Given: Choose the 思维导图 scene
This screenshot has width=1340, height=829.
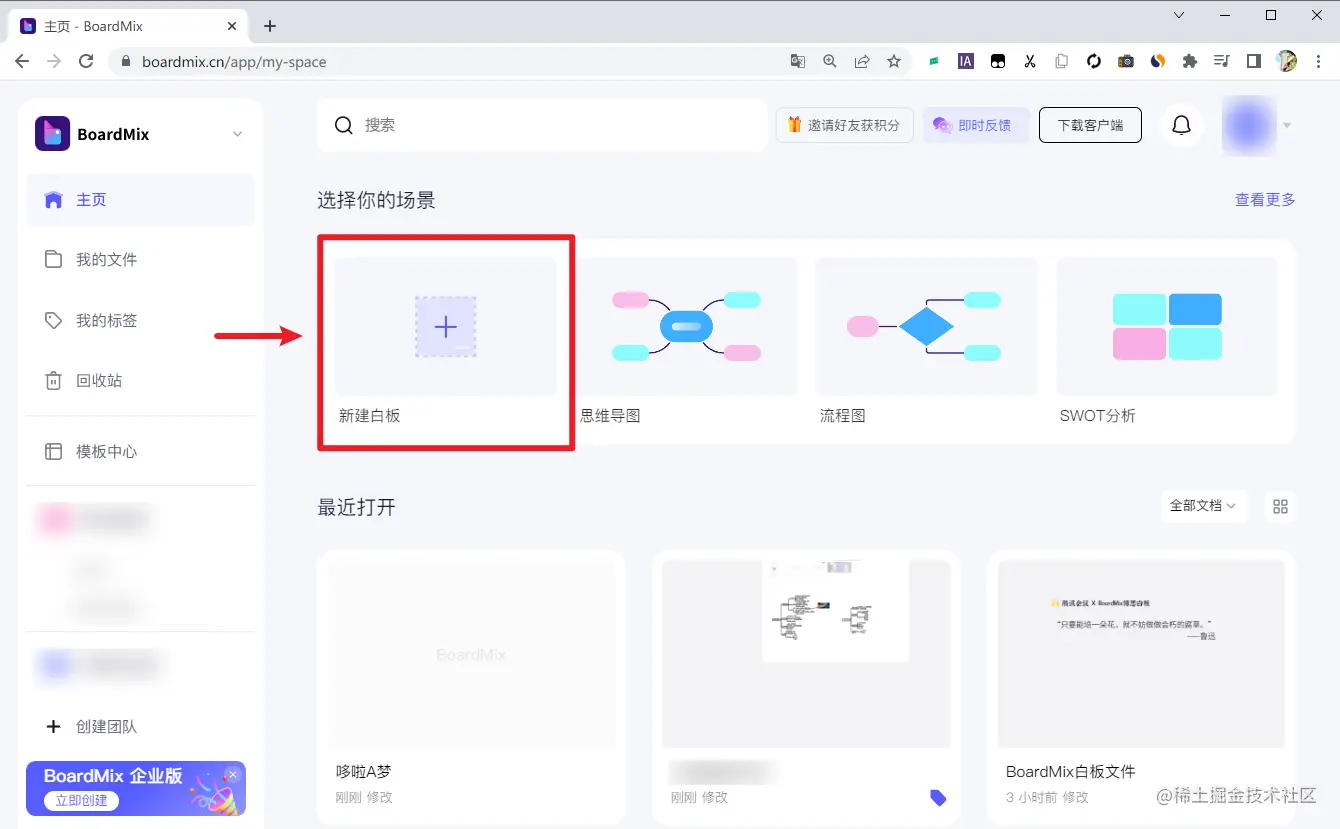Looking at the screenshot, I should click(686, 342).
